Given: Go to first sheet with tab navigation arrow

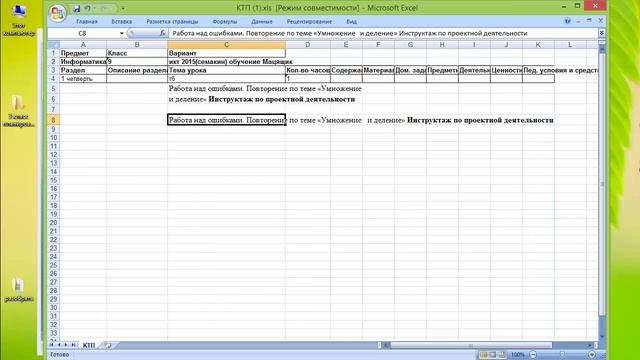Looking at the screenshot, I should click(x=52, y=345).
